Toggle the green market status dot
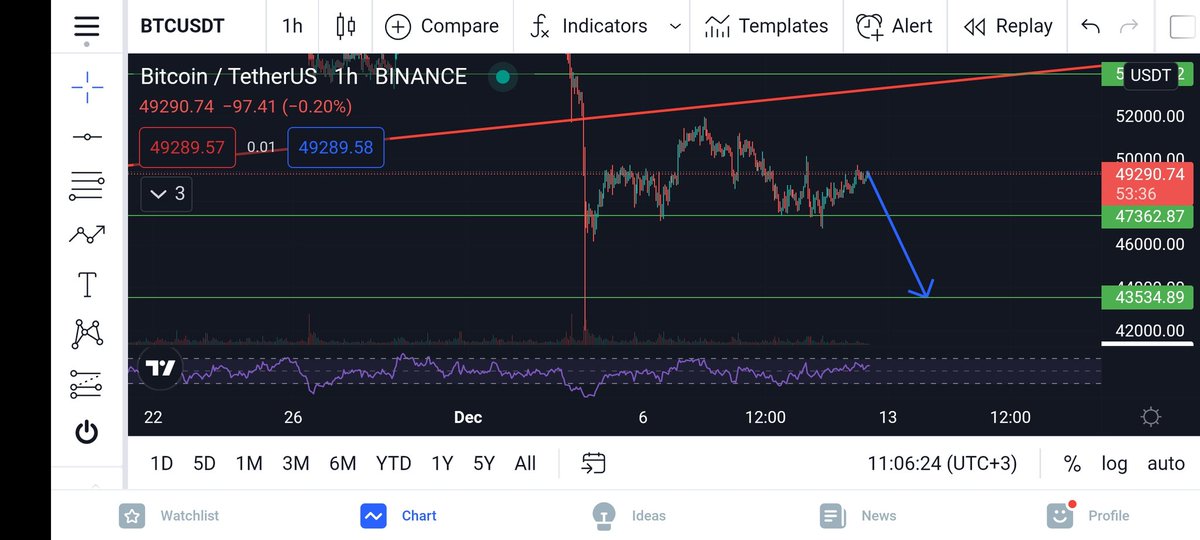Viewport: 1200px width, 540px height. 503,76
